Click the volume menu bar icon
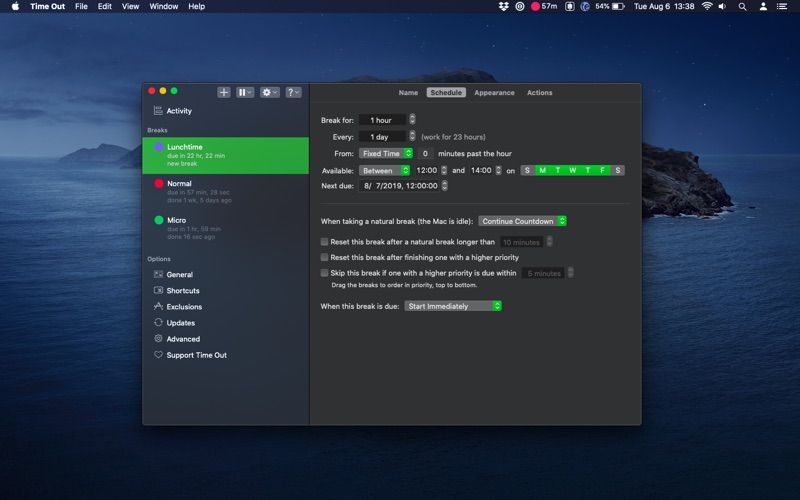 (722, 7)
